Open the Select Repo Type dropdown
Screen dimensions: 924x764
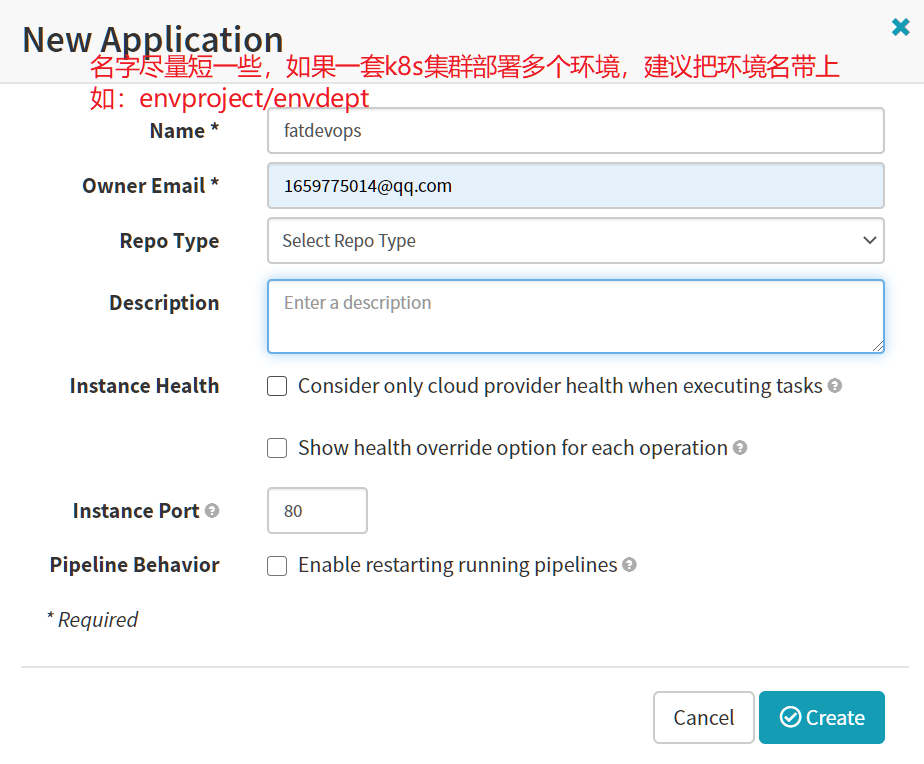pyautogui.click(x=575, y=241)
